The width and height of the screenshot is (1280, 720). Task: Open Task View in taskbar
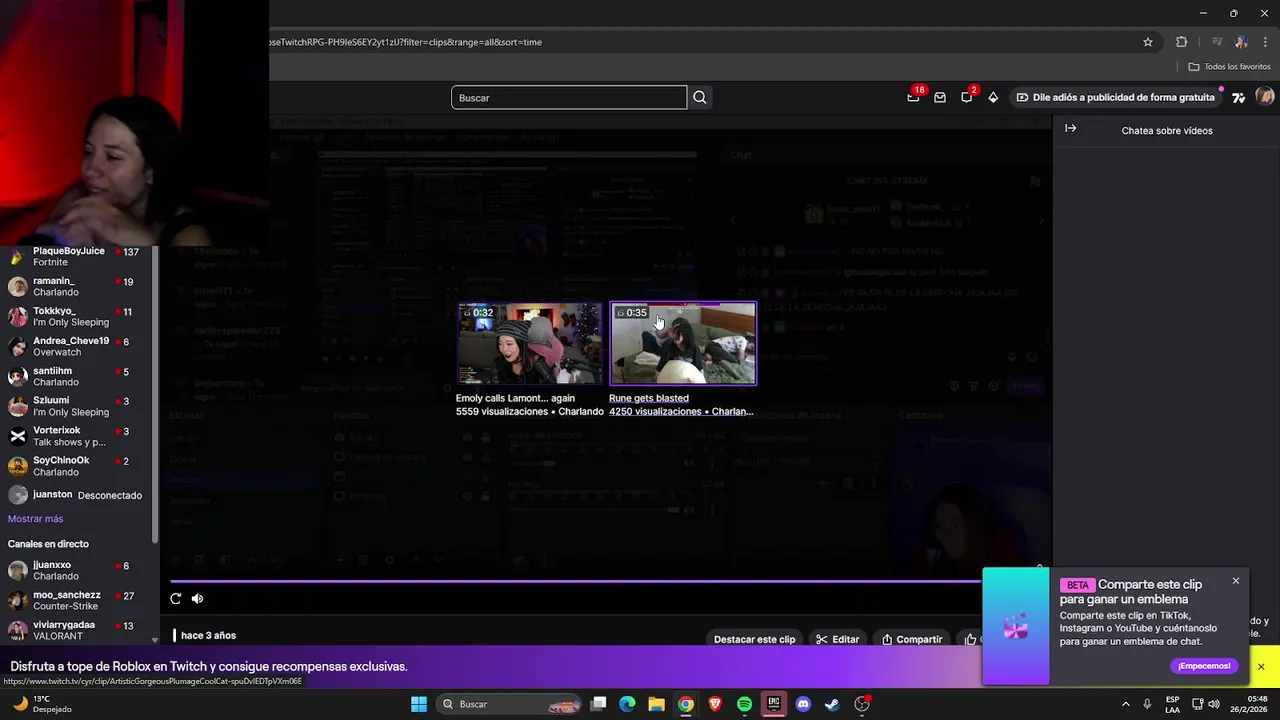click(x=598, y=704)
